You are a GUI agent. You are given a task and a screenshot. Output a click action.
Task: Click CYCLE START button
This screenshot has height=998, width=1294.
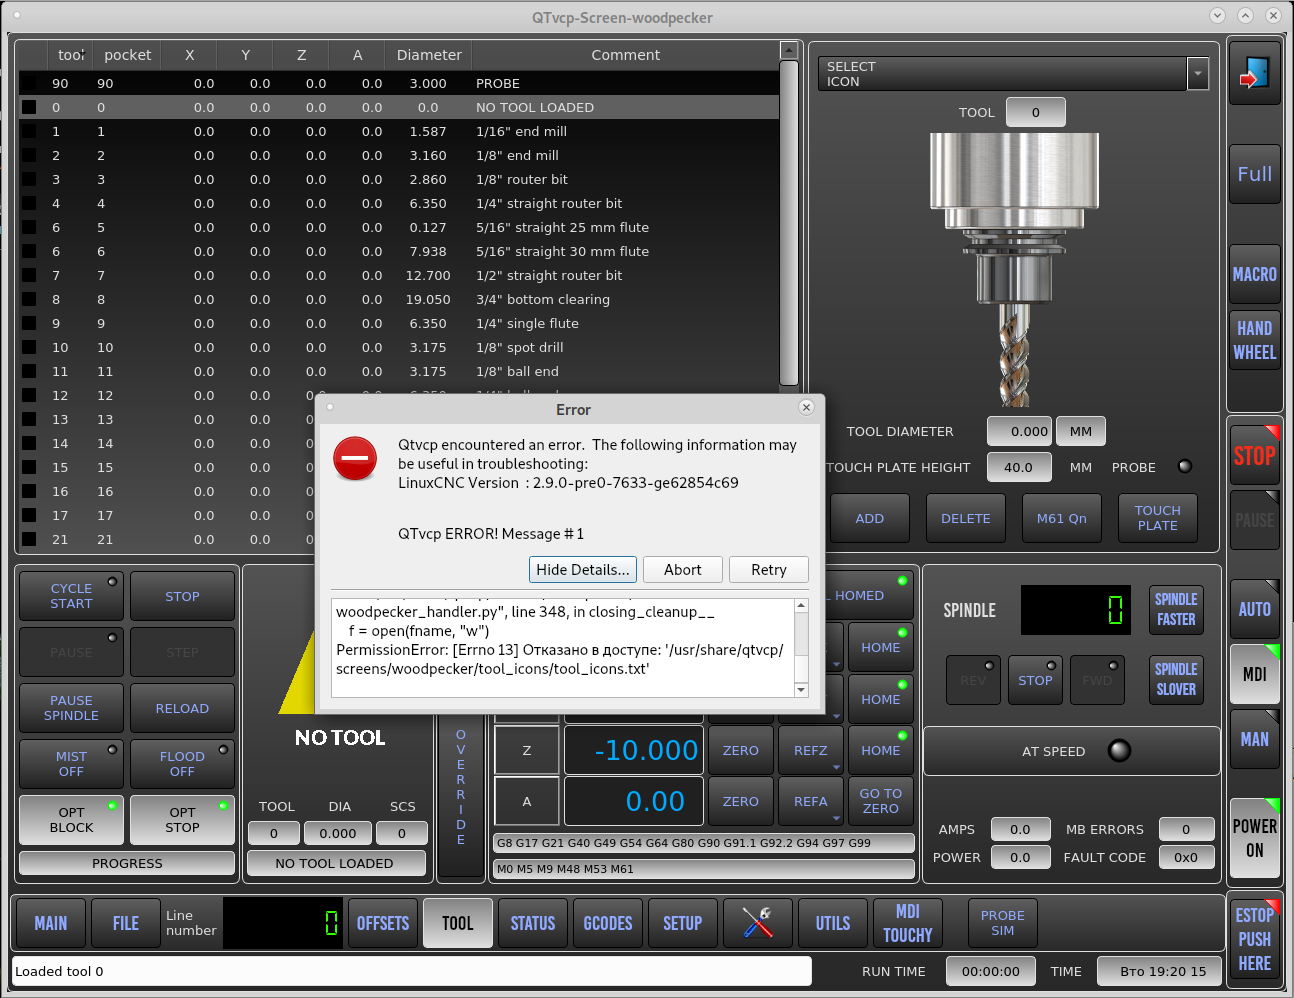[71, 596]
